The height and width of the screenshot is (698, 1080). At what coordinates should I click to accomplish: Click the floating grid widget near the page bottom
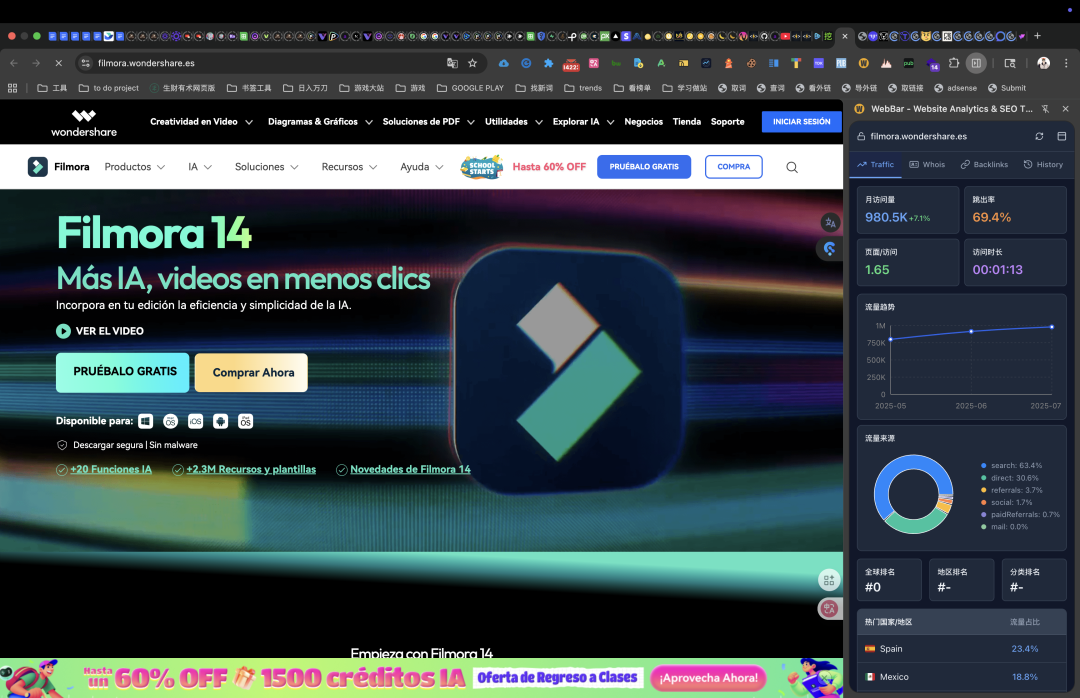829,580
